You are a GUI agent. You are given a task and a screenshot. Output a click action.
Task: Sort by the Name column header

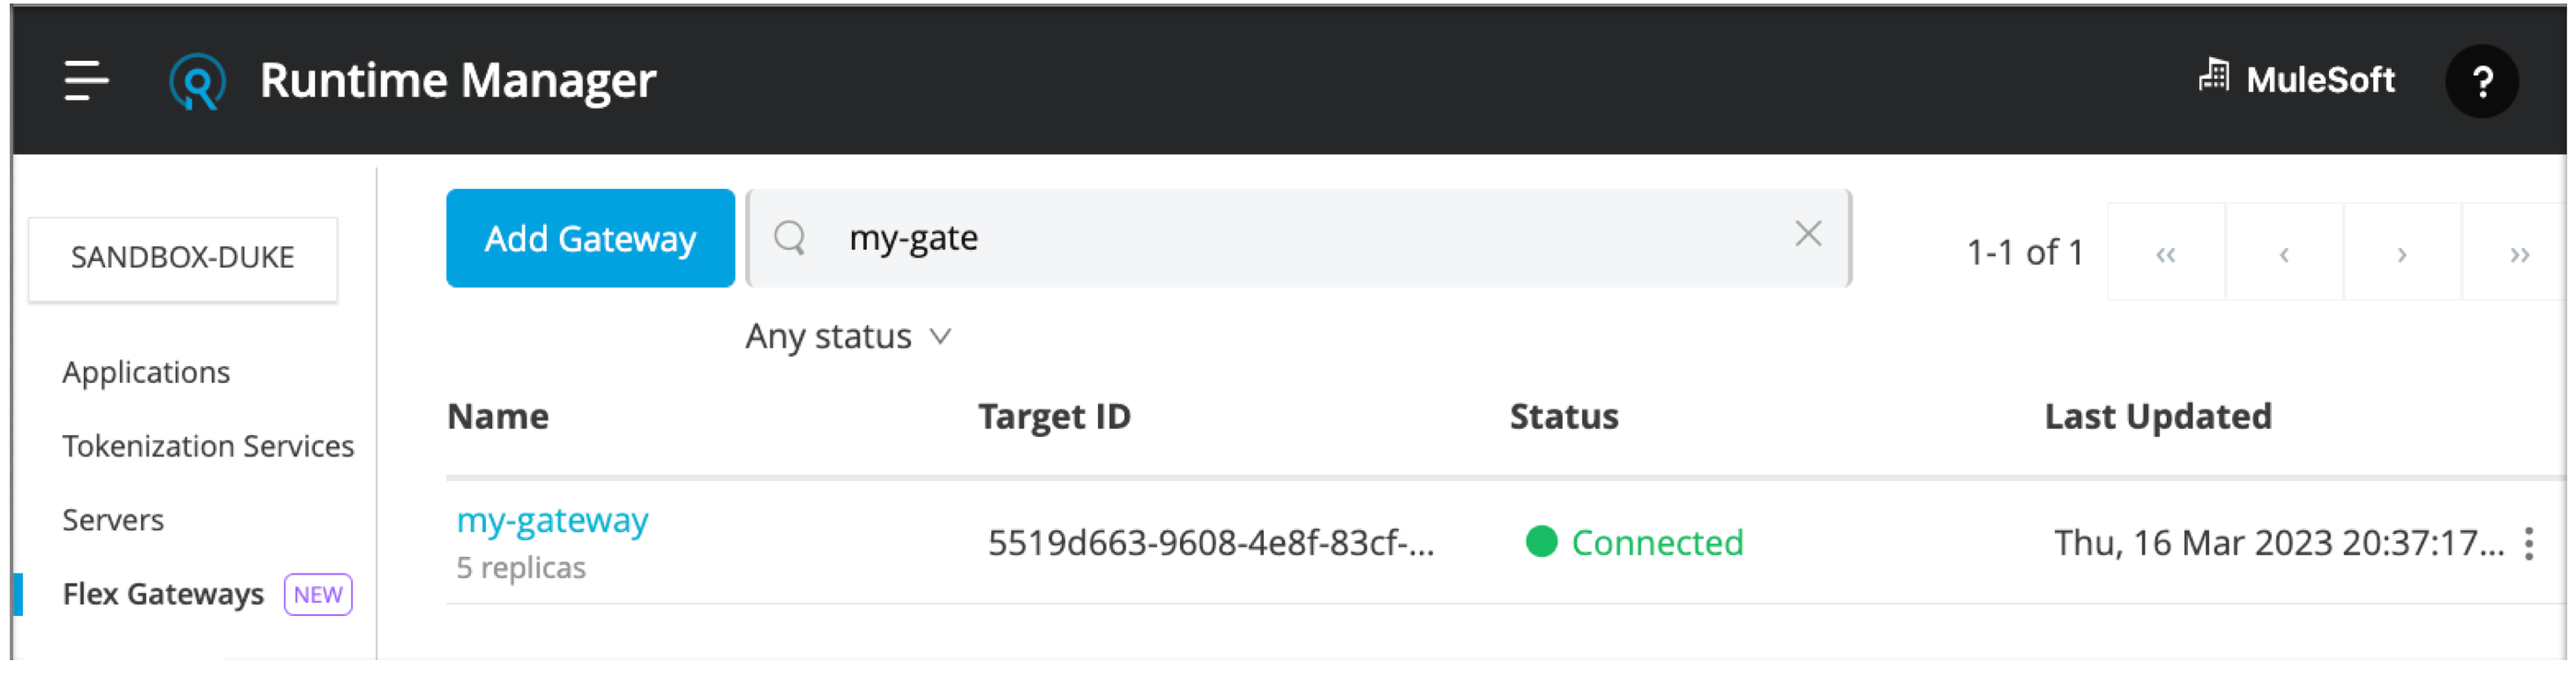pyautogui.click(x=498, y=416)
